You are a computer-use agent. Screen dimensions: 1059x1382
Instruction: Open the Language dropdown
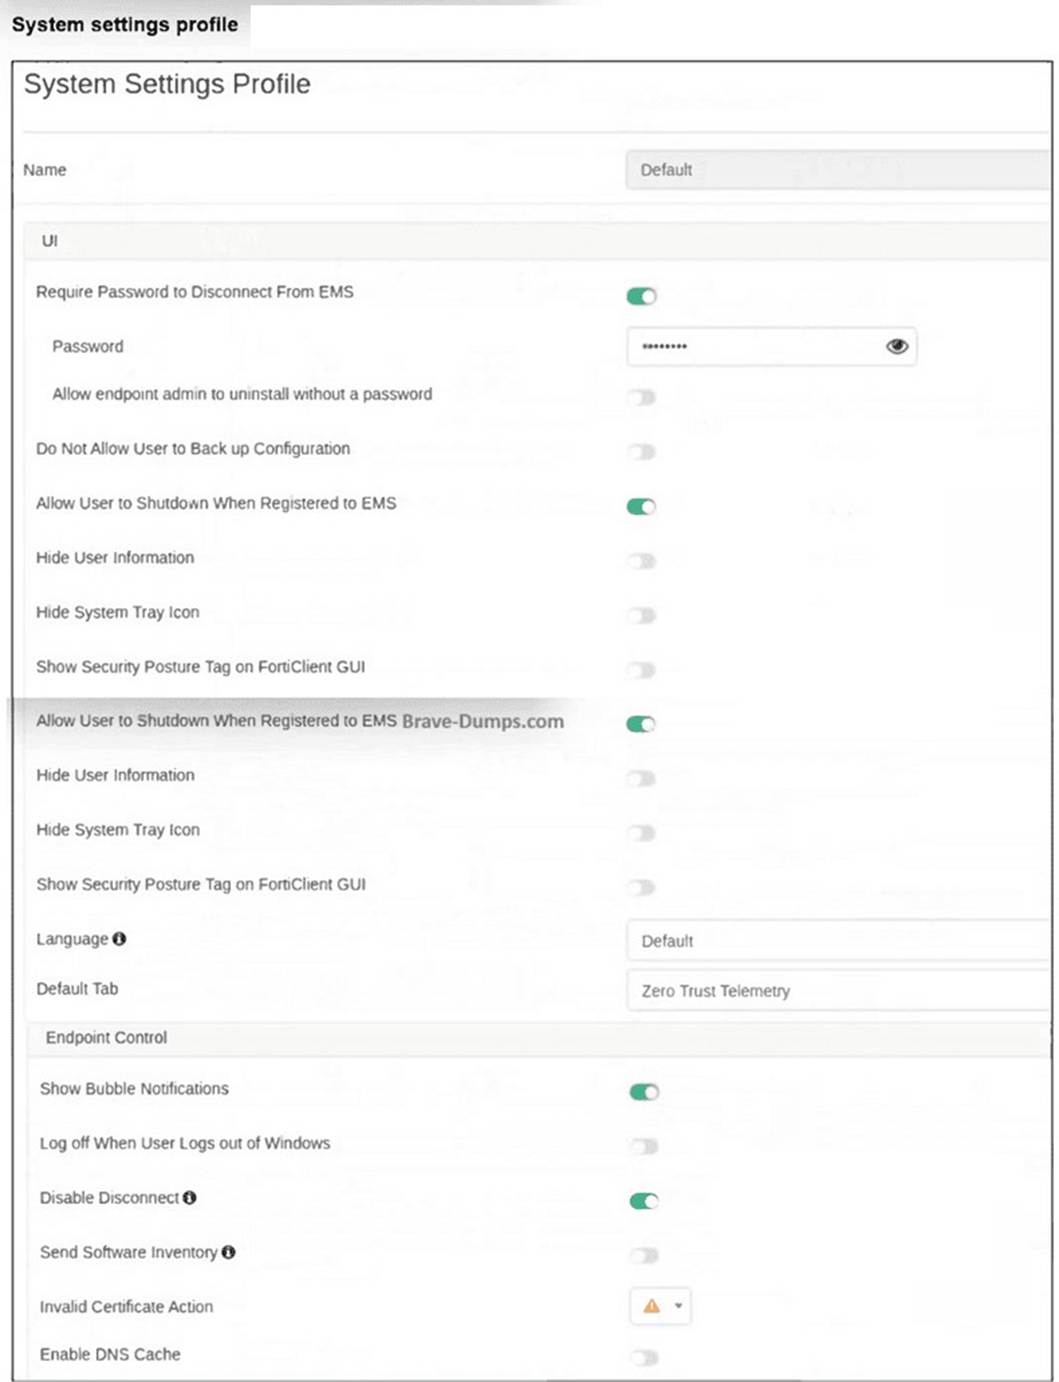838,940
